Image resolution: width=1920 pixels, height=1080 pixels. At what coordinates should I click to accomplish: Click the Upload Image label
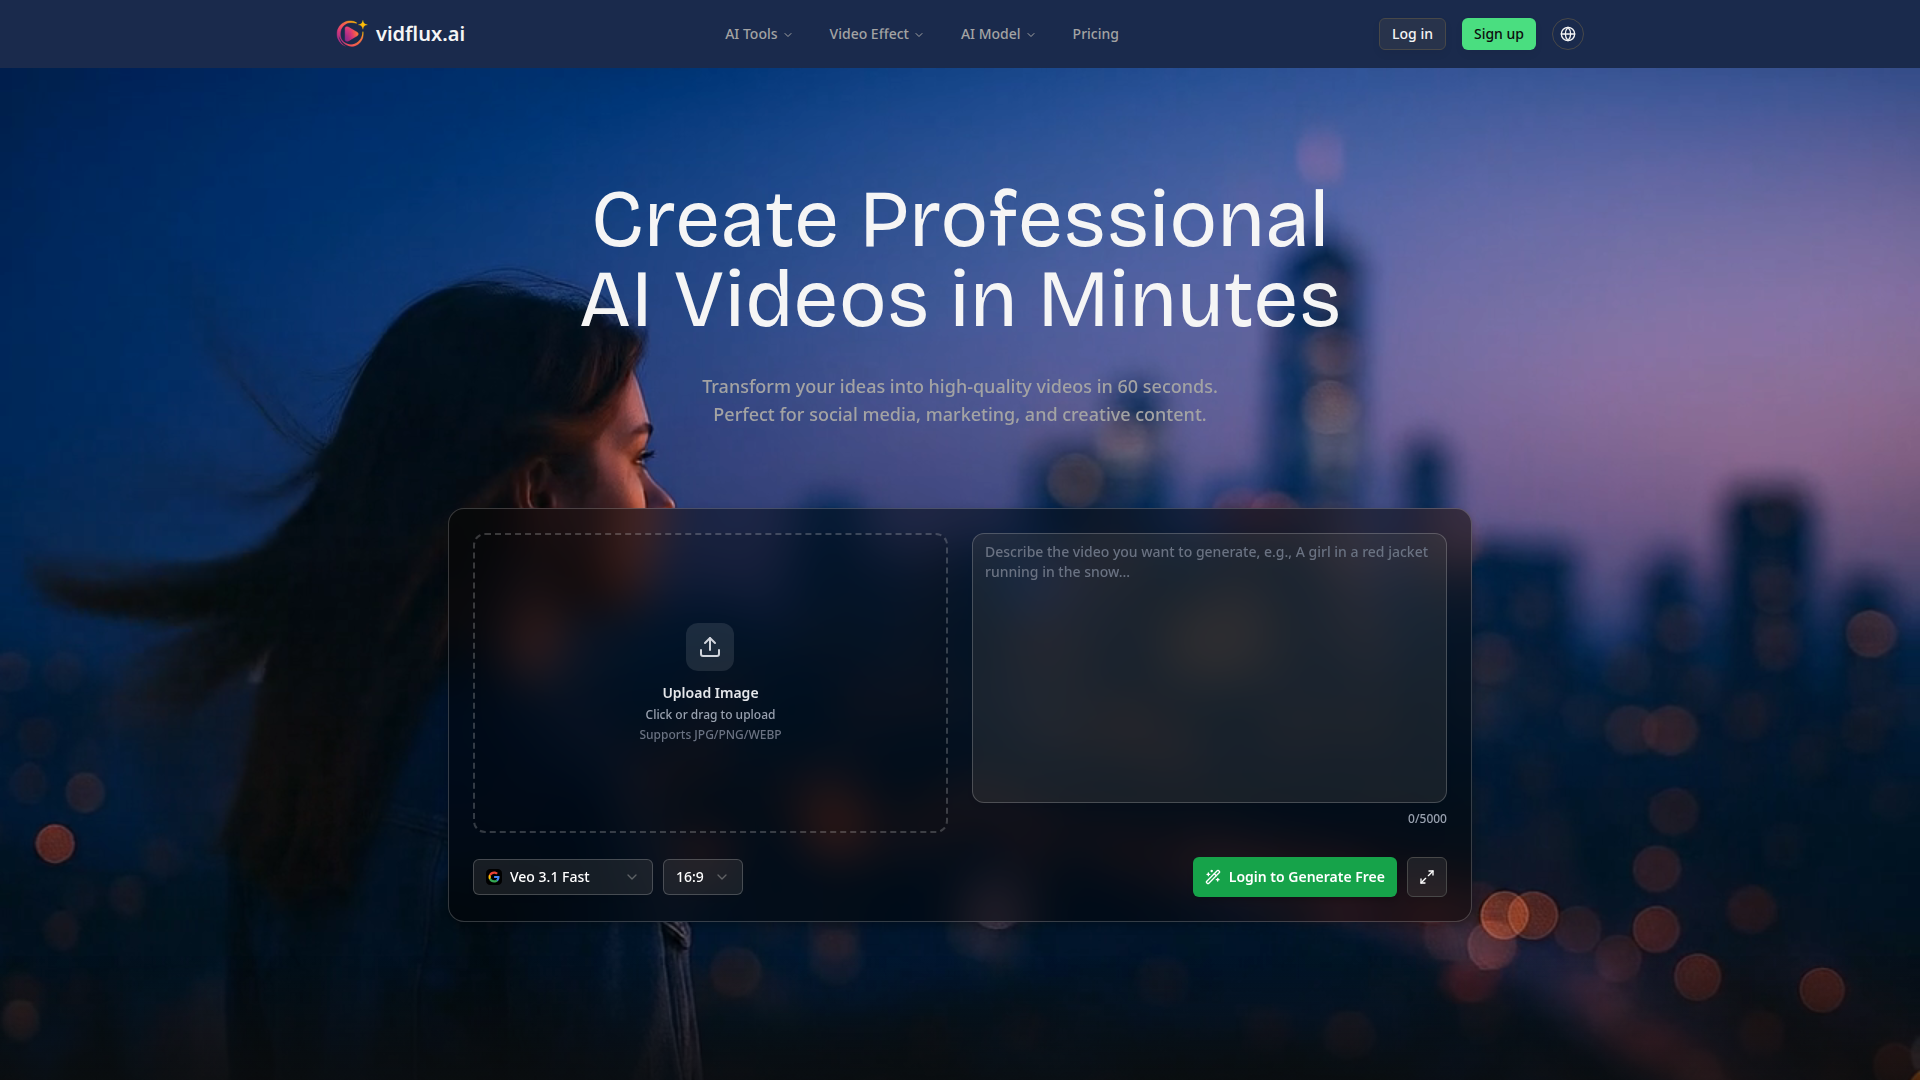pyautogui.click(x=710, y=693)
